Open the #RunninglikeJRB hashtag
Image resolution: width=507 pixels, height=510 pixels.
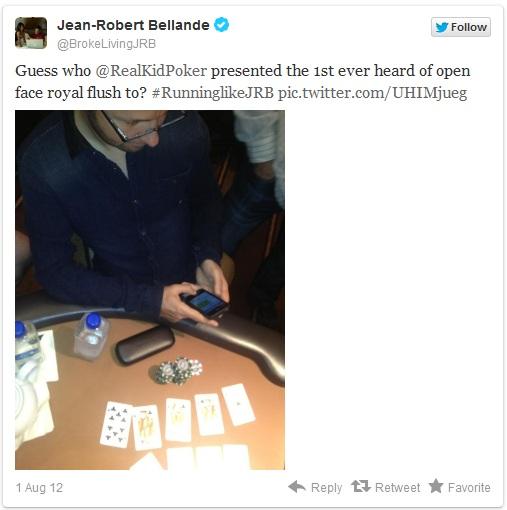point(213,93)
